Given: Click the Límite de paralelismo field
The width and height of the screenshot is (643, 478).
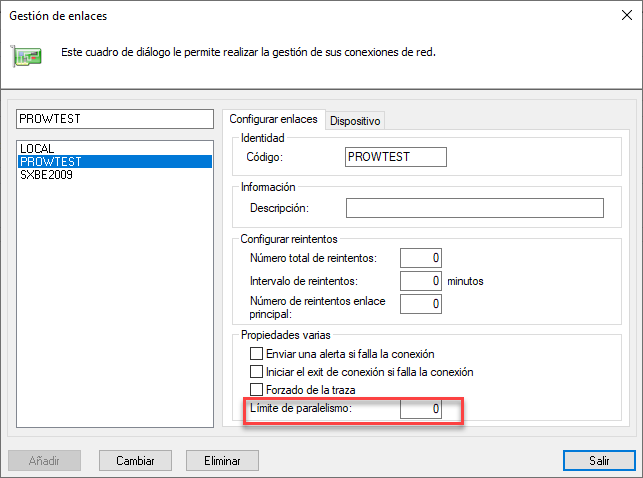Looking at the screenshot, I should pos(421,410).
